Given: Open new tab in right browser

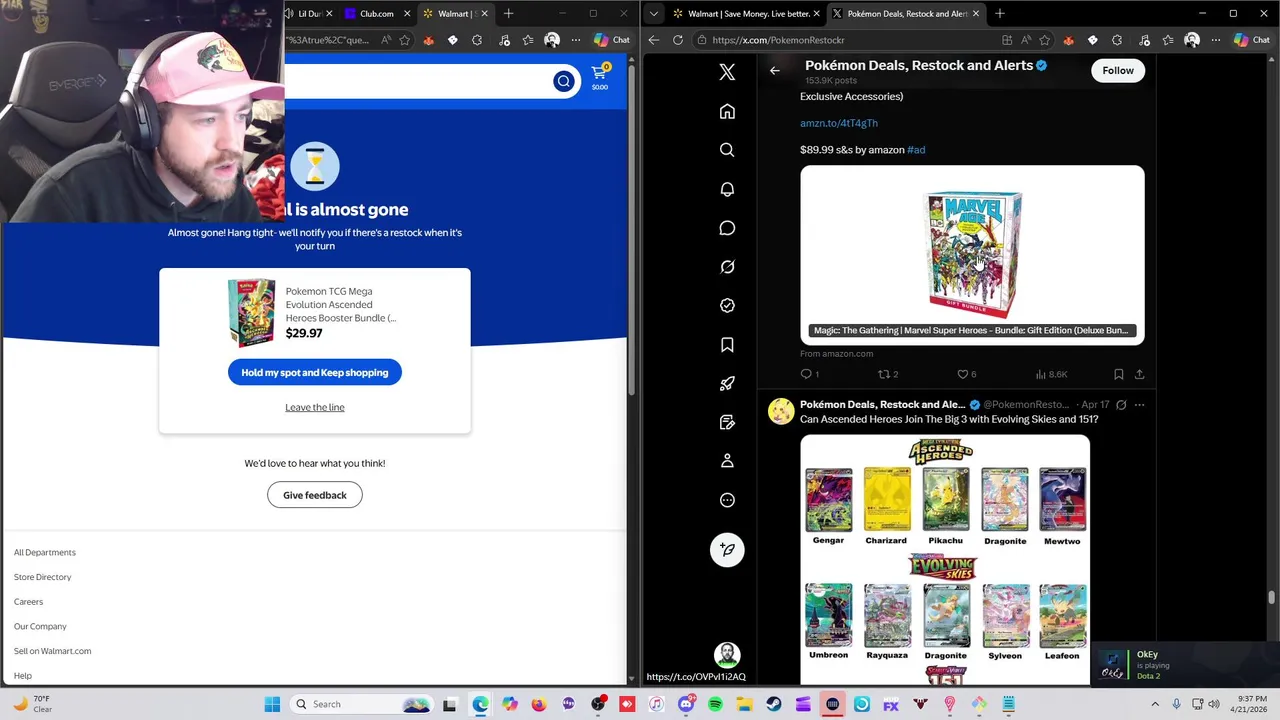Looking at the screenshot, I should tap(1000, 13).
